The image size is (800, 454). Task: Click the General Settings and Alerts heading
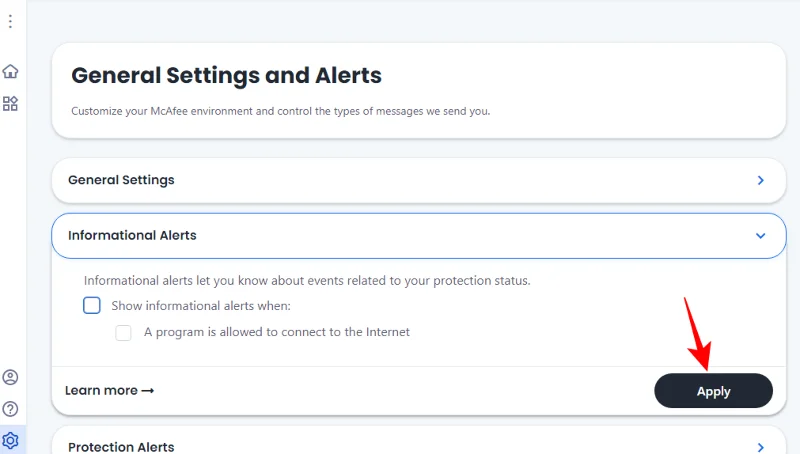coord(226,76)
